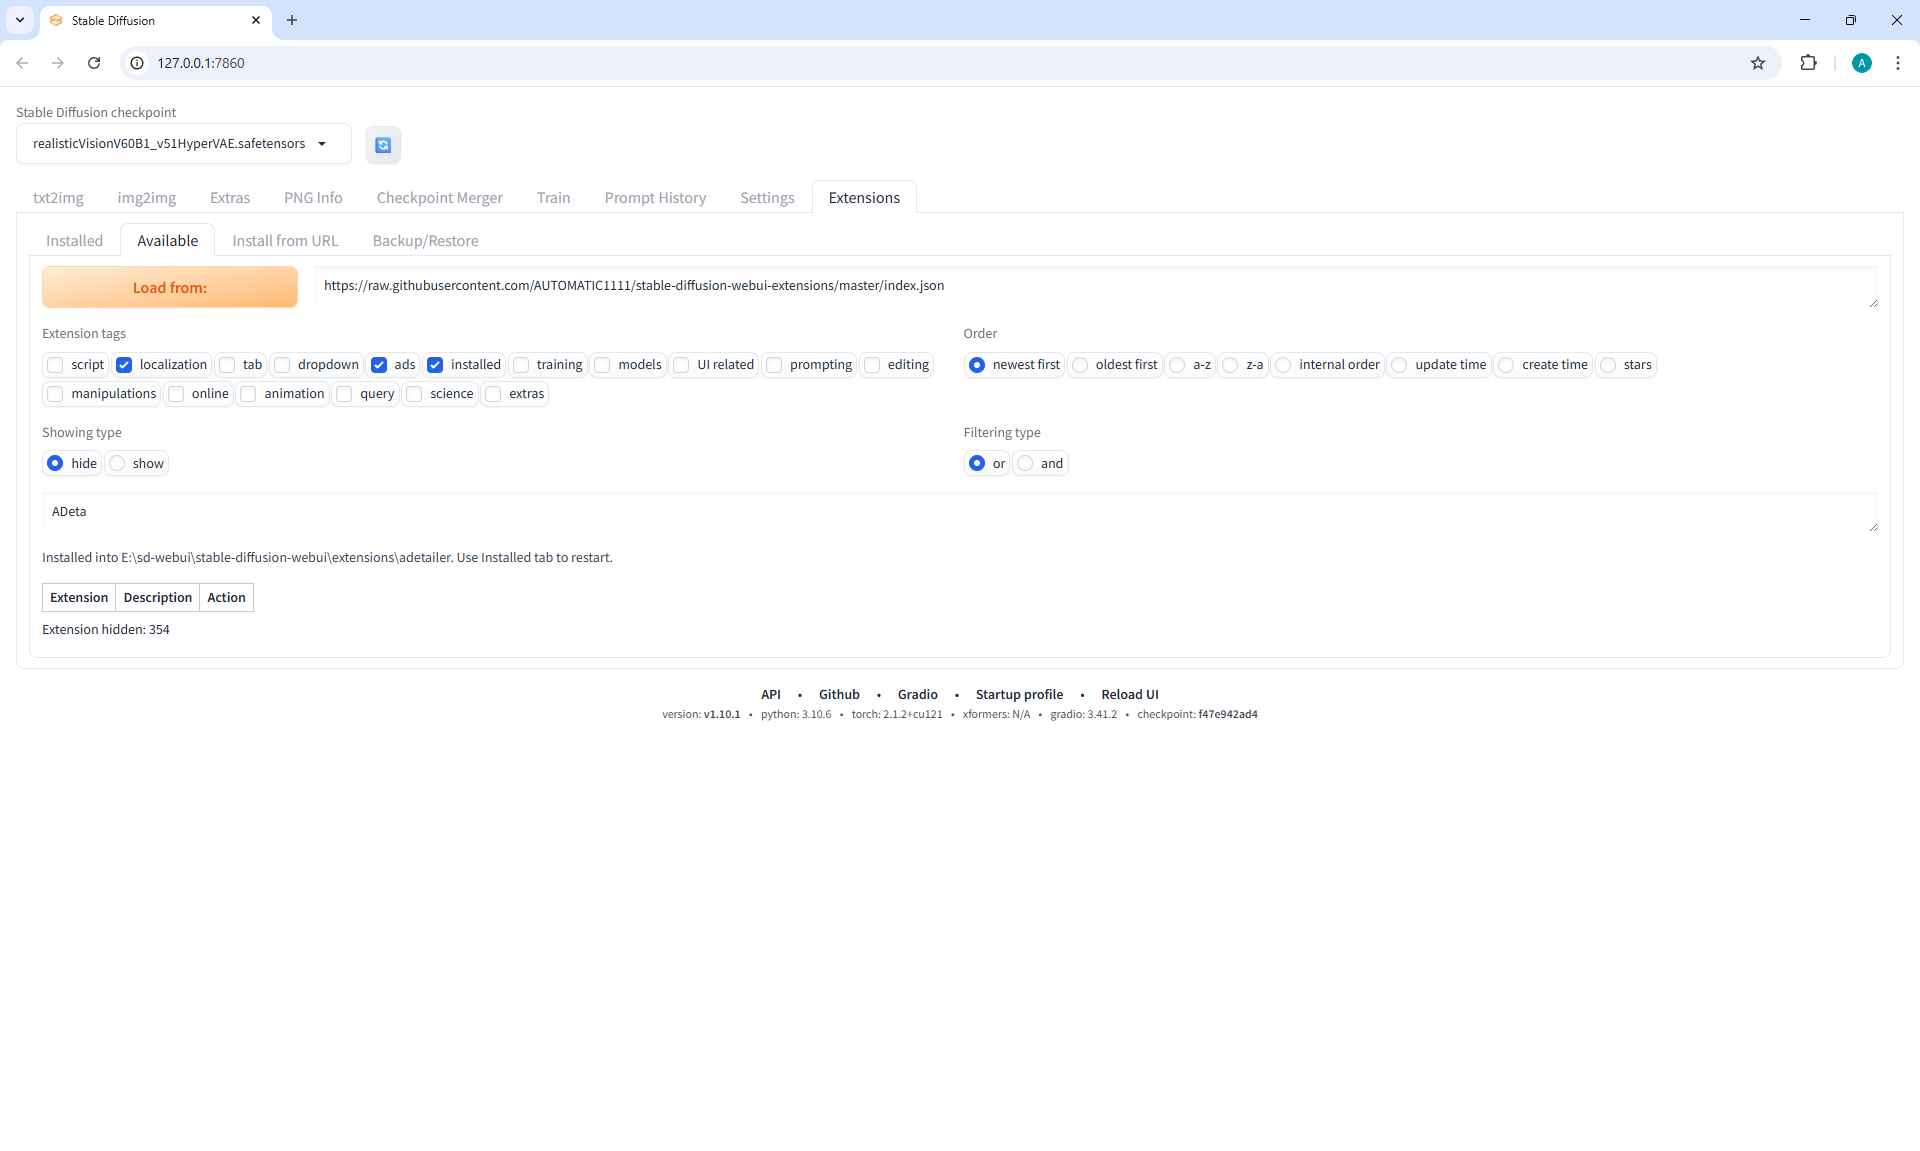The width and height of the screenshot is (1920, 1151).
Task: Enable the script tag checkbox
Action: [x=56, y=365]
